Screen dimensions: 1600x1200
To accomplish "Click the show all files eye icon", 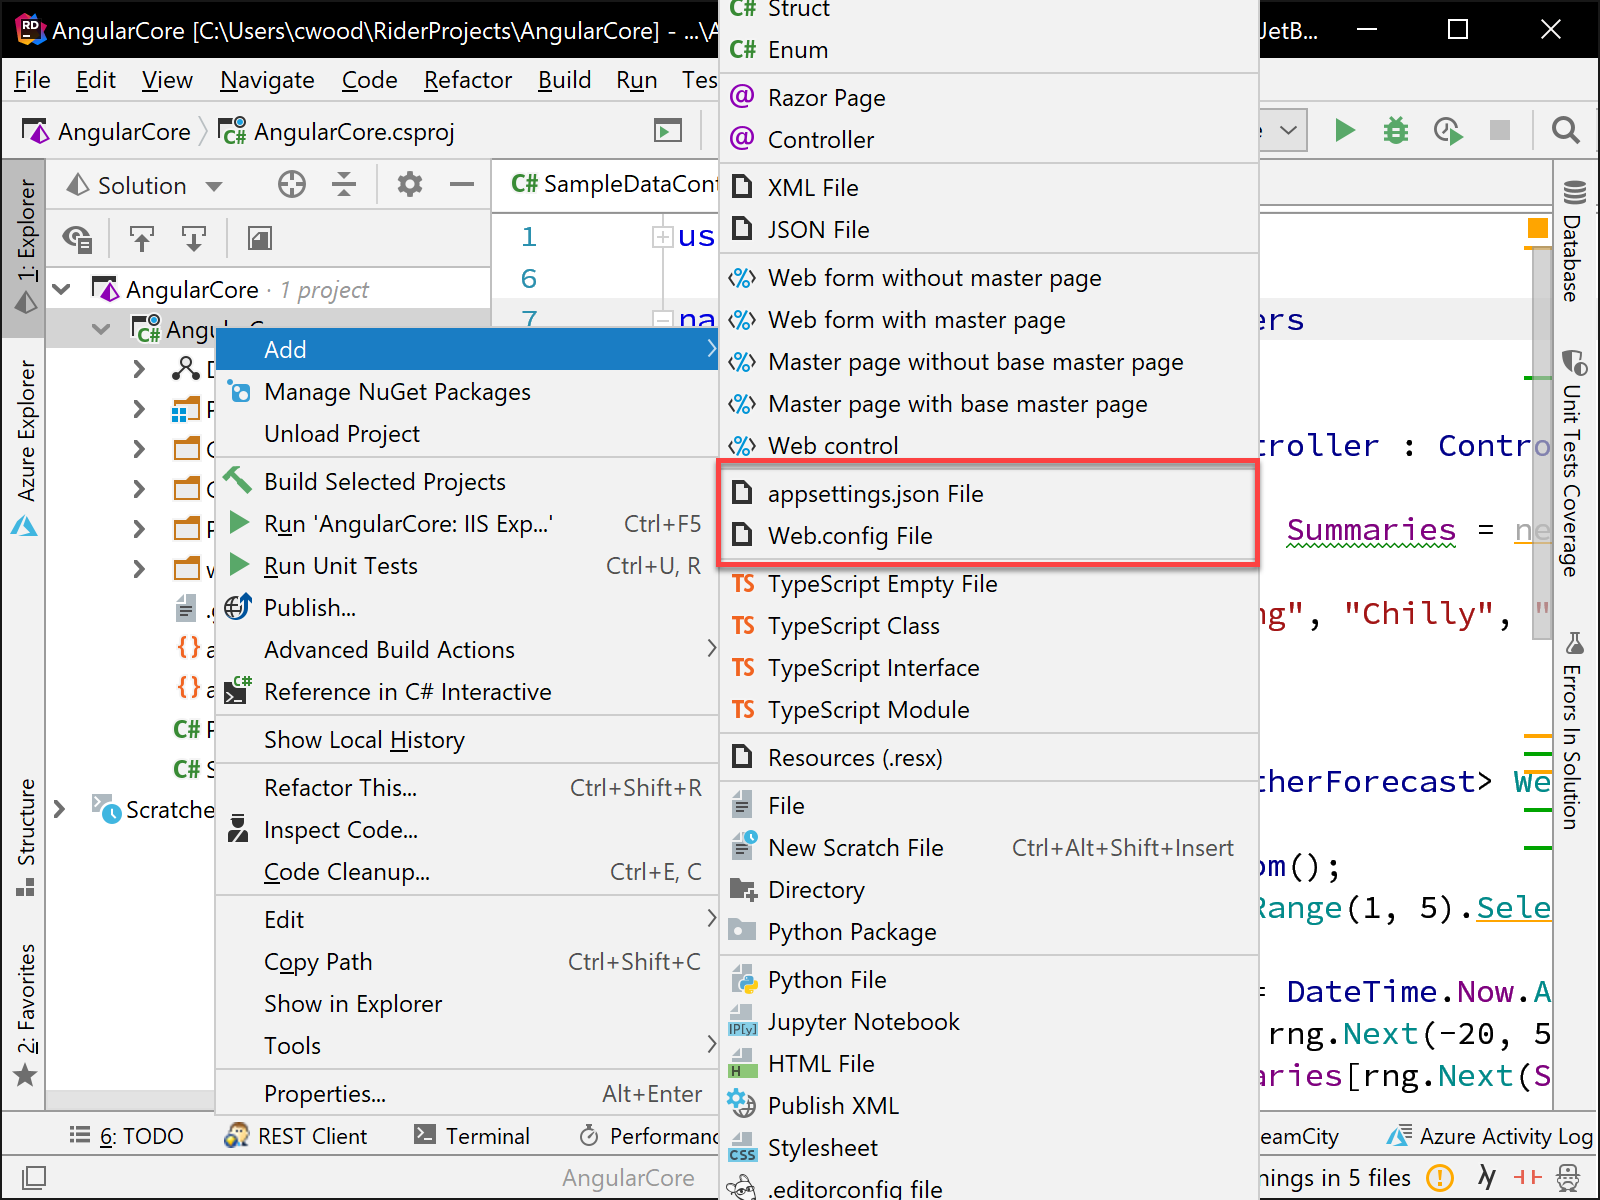I will click(x=77, y=238).
